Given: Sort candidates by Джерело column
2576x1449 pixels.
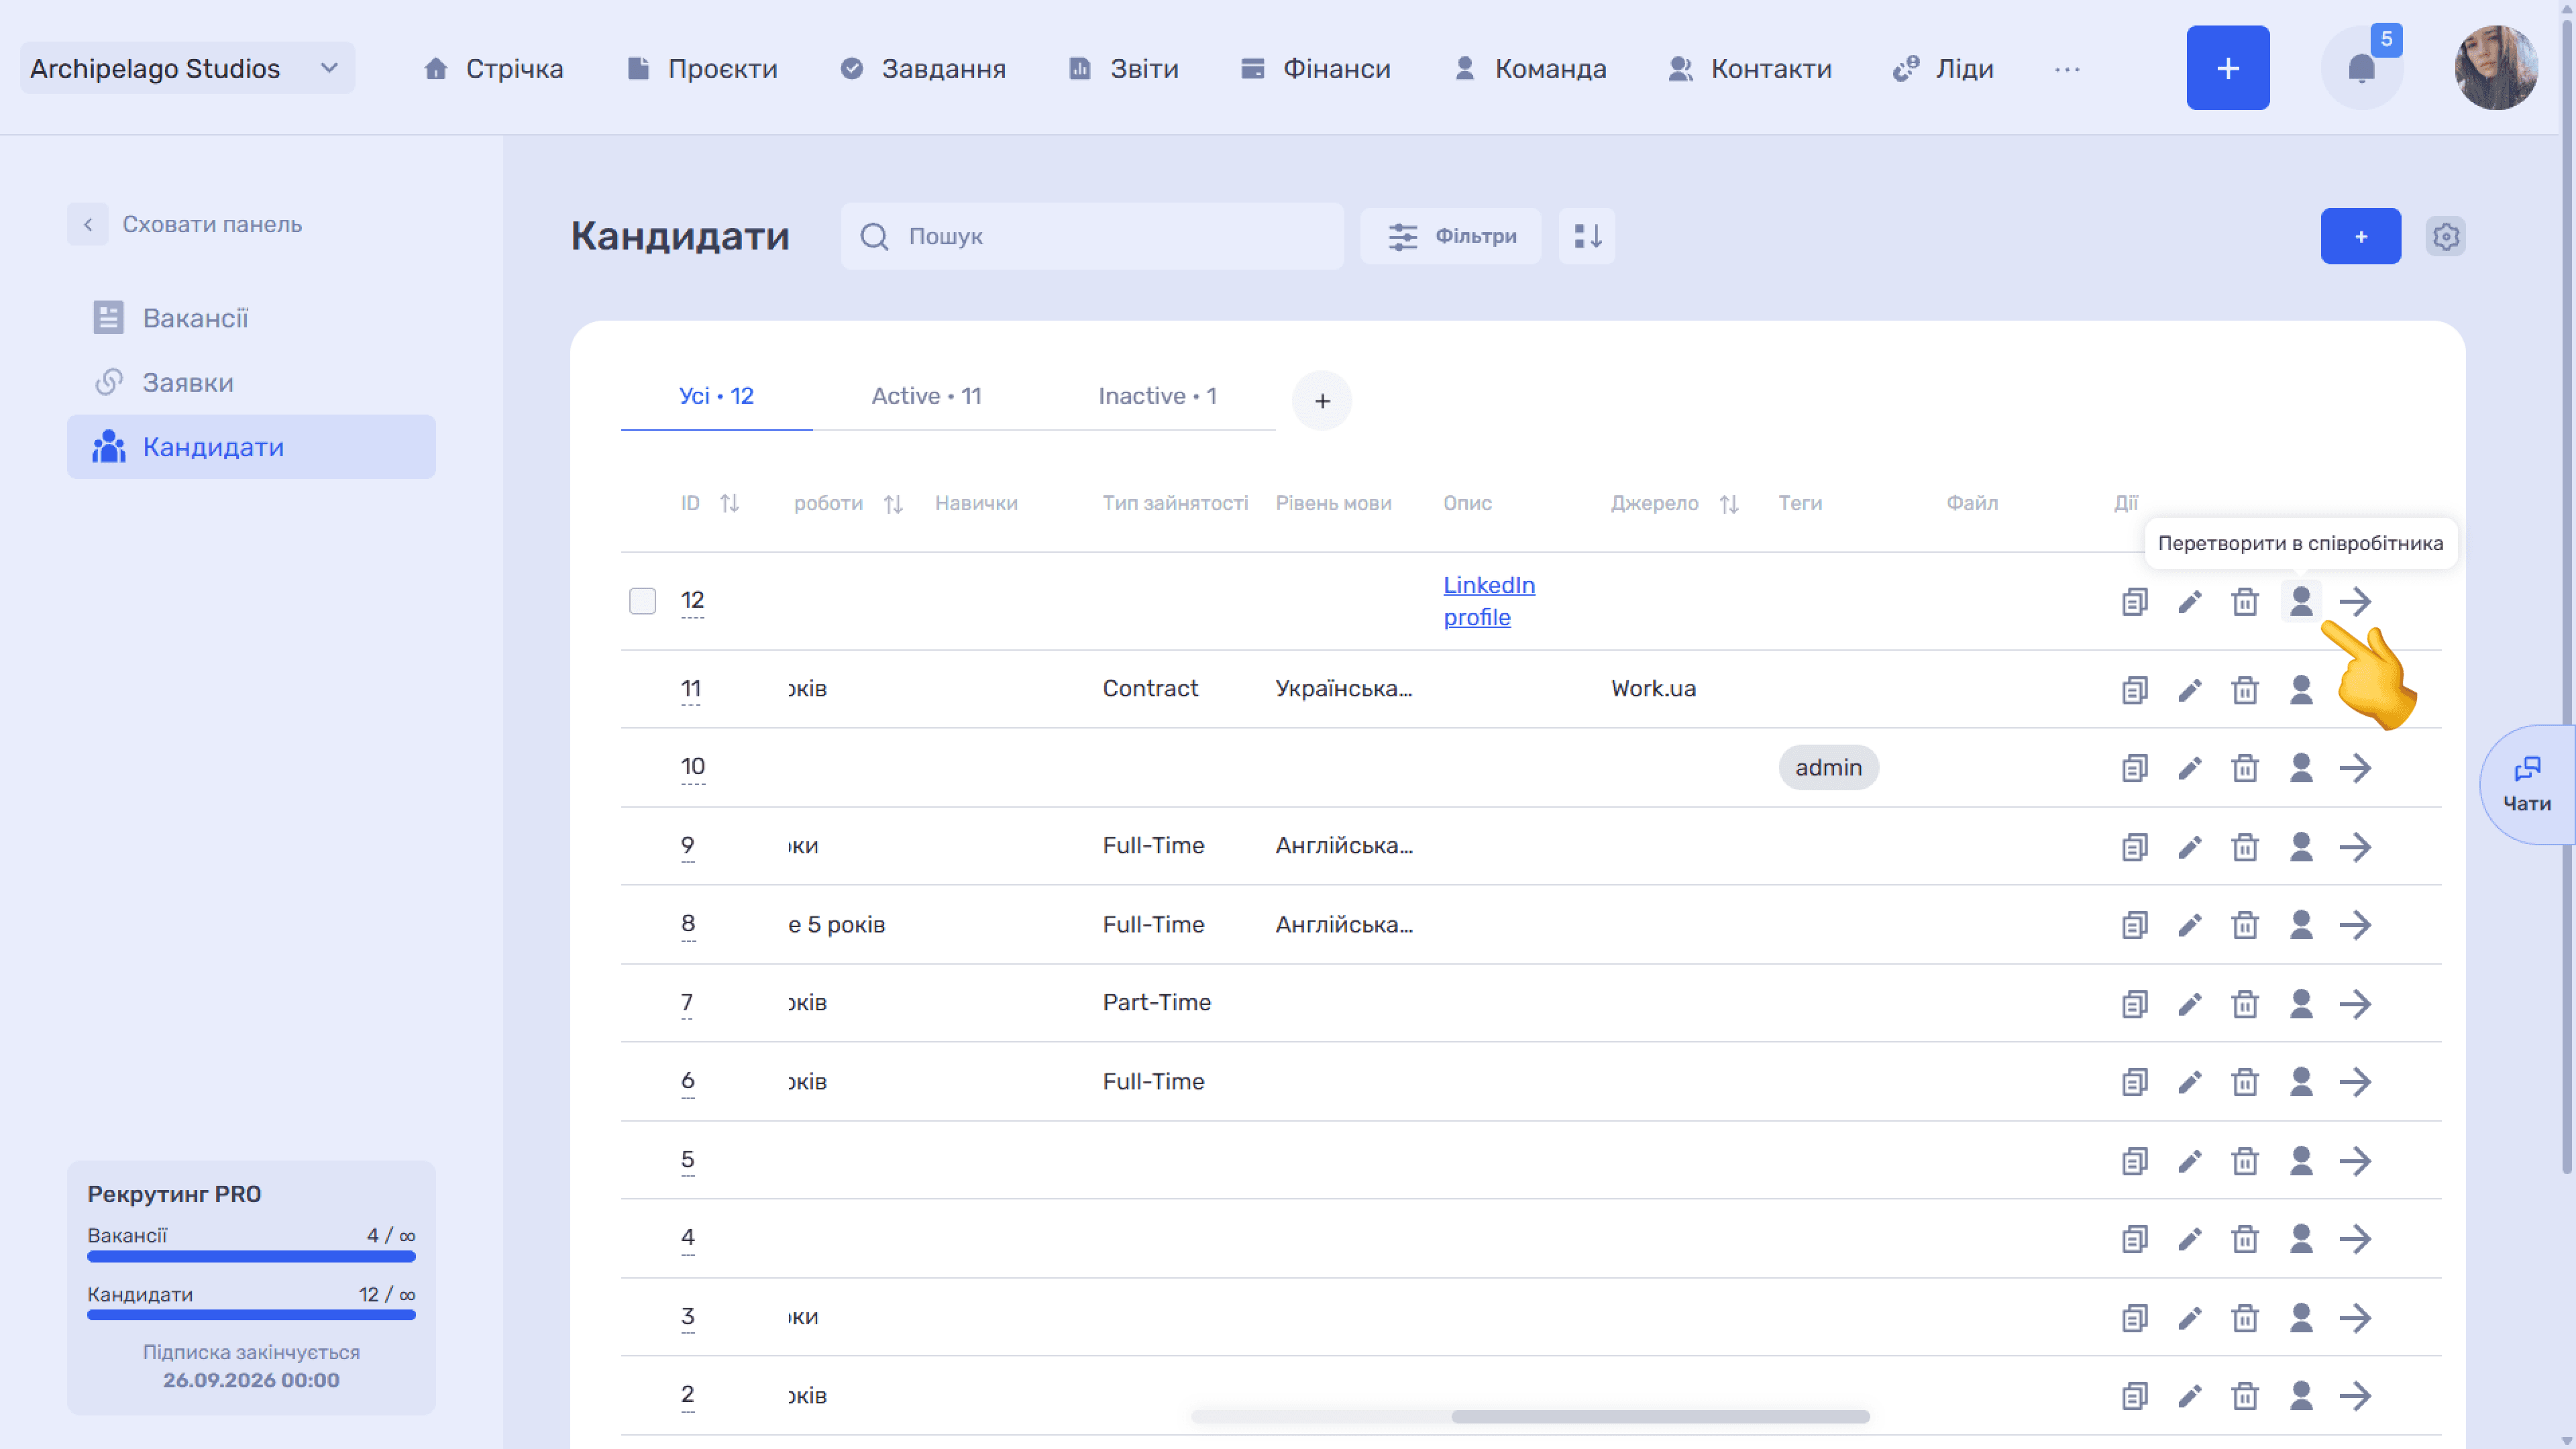Looking at the screenshot, I should (x=1729, y=504).
